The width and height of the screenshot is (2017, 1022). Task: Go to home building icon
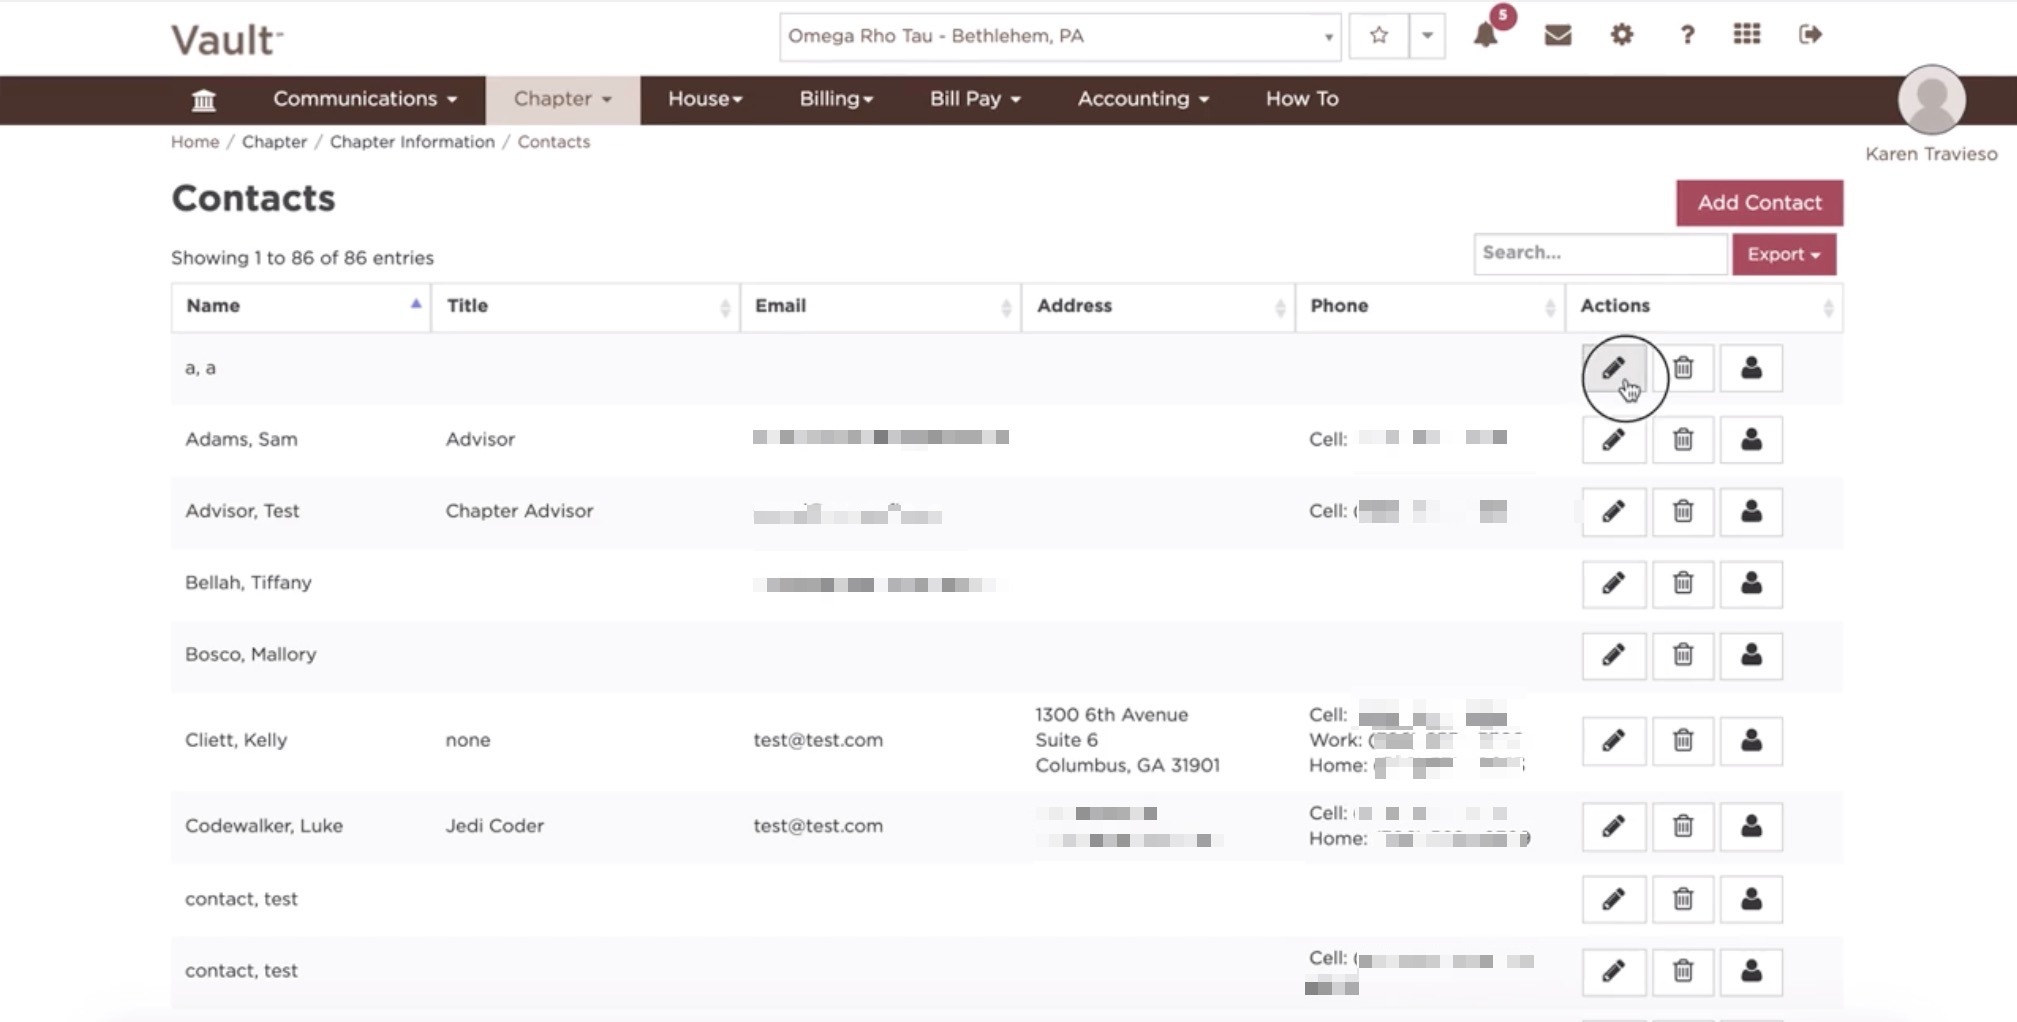point(203,100)
